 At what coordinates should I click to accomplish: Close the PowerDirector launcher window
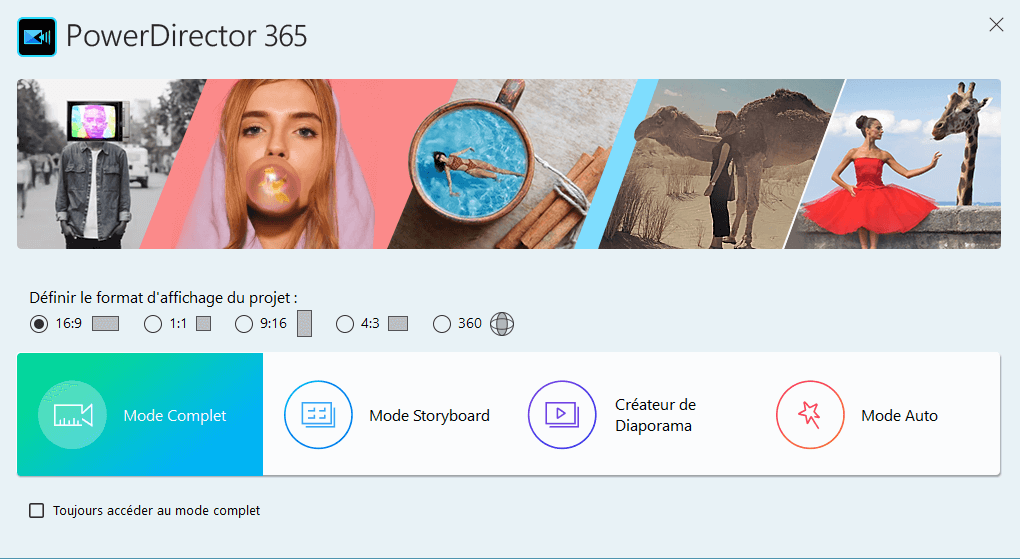click(996, 25)
